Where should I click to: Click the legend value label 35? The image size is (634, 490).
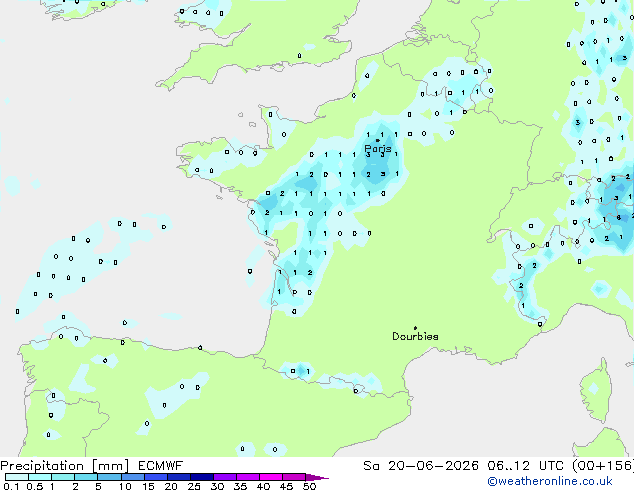coord(240,486)
